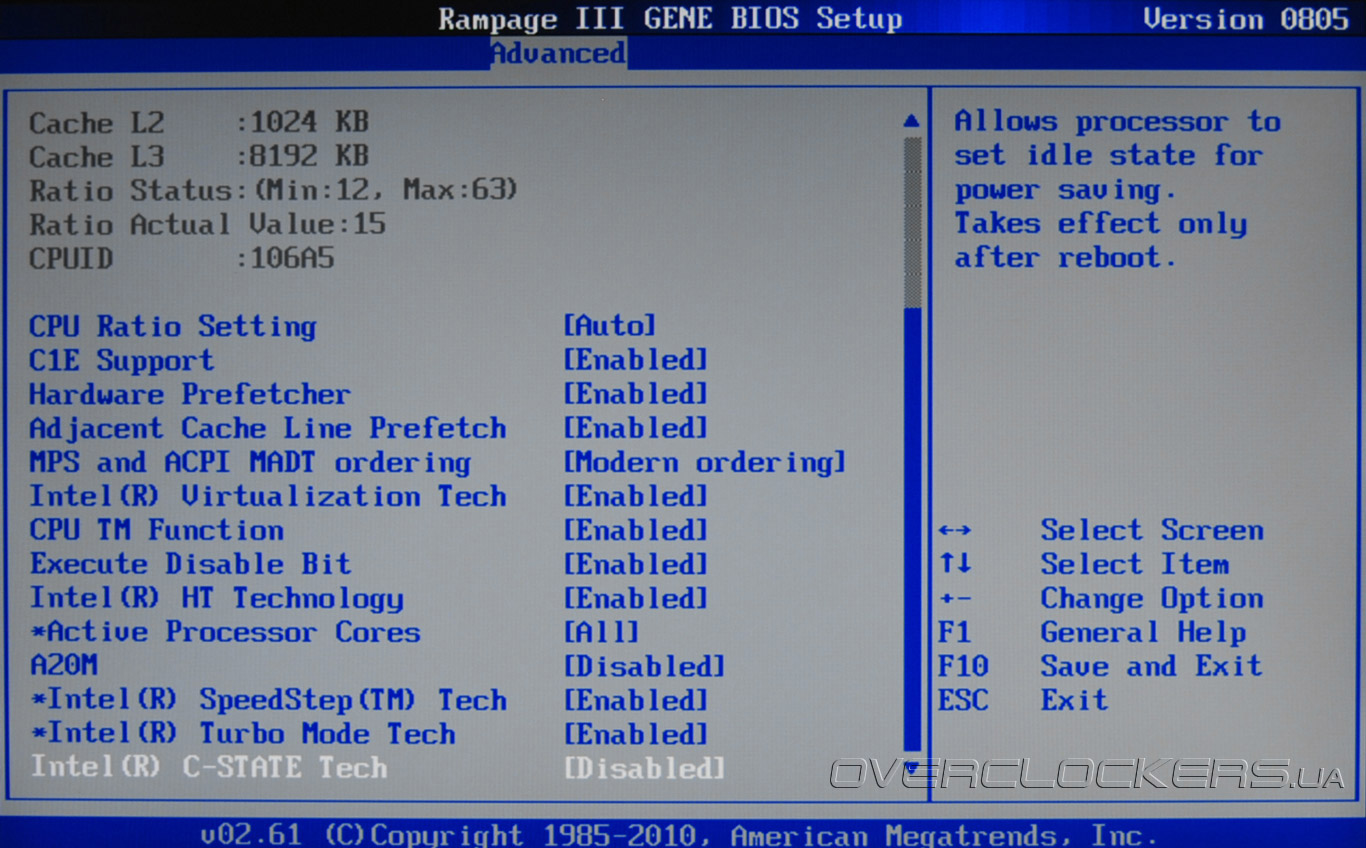Click the Cache L3 8192 KB line

coord(198,157)
